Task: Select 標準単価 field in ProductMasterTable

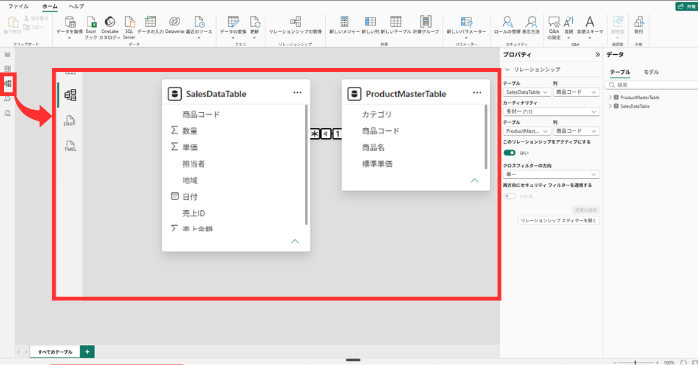Action: pos(377,164)
